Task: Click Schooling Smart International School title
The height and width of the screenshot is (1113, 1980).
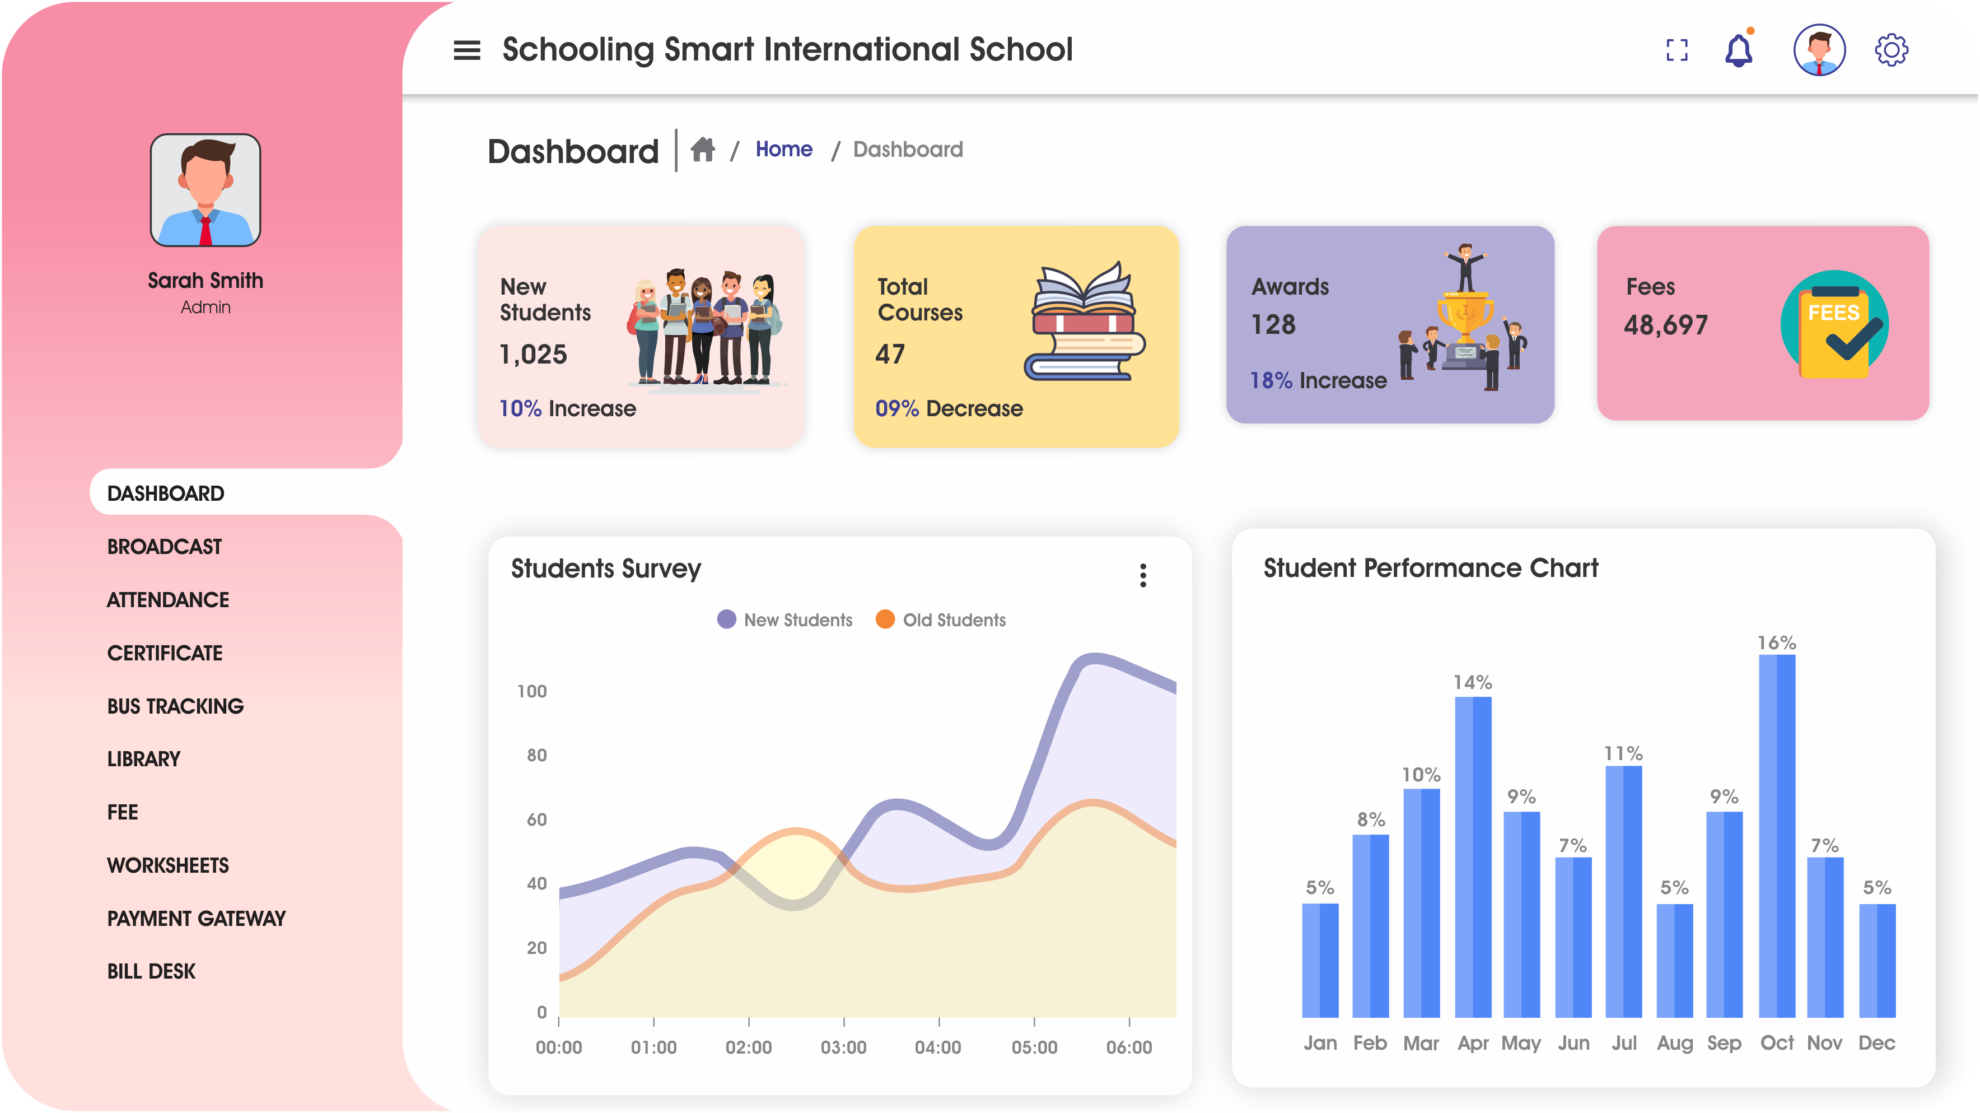Action: 787,49
